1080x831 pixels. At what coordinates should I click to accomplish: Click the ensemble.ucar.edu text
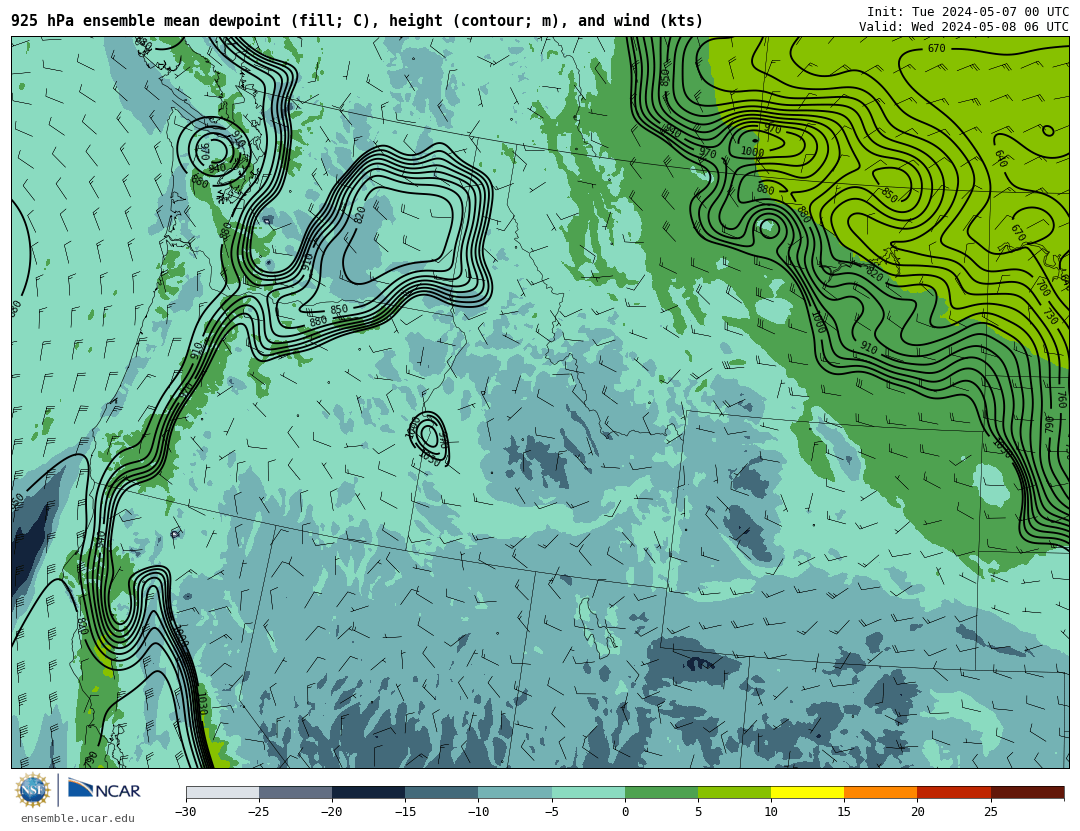pyautogui.click(x=78, y=819)
